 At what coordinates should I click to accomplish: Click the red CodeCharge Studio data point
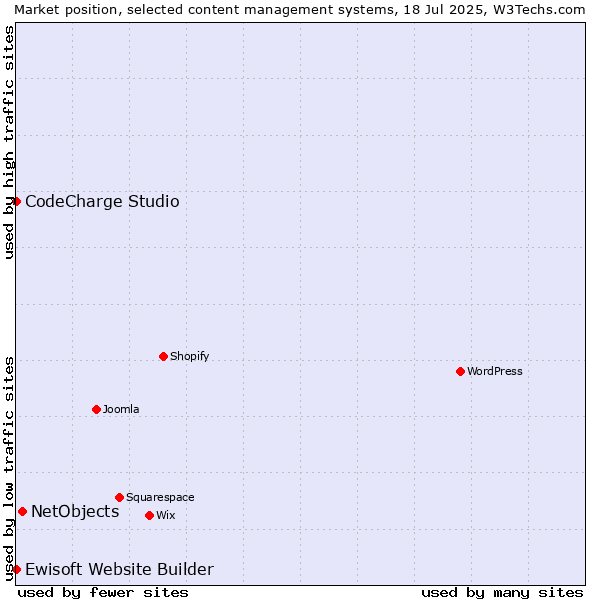point(16,201)
